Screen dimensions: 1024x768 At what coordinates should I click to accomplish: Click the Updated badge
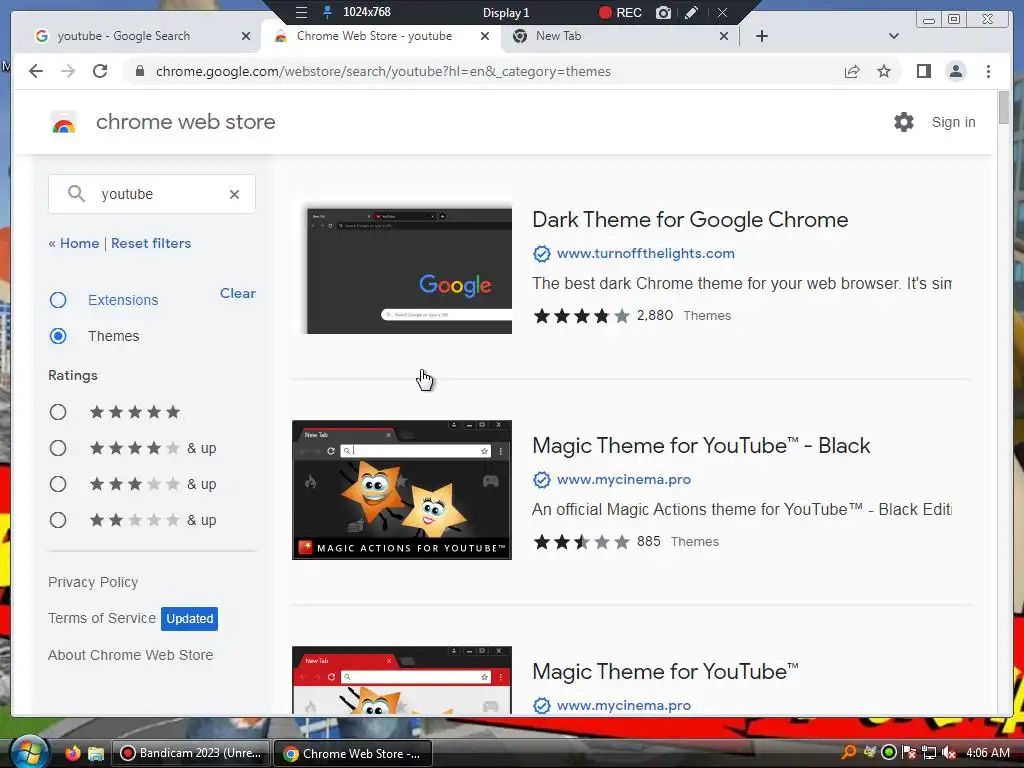pyautogui.click(x=189, y=618)
